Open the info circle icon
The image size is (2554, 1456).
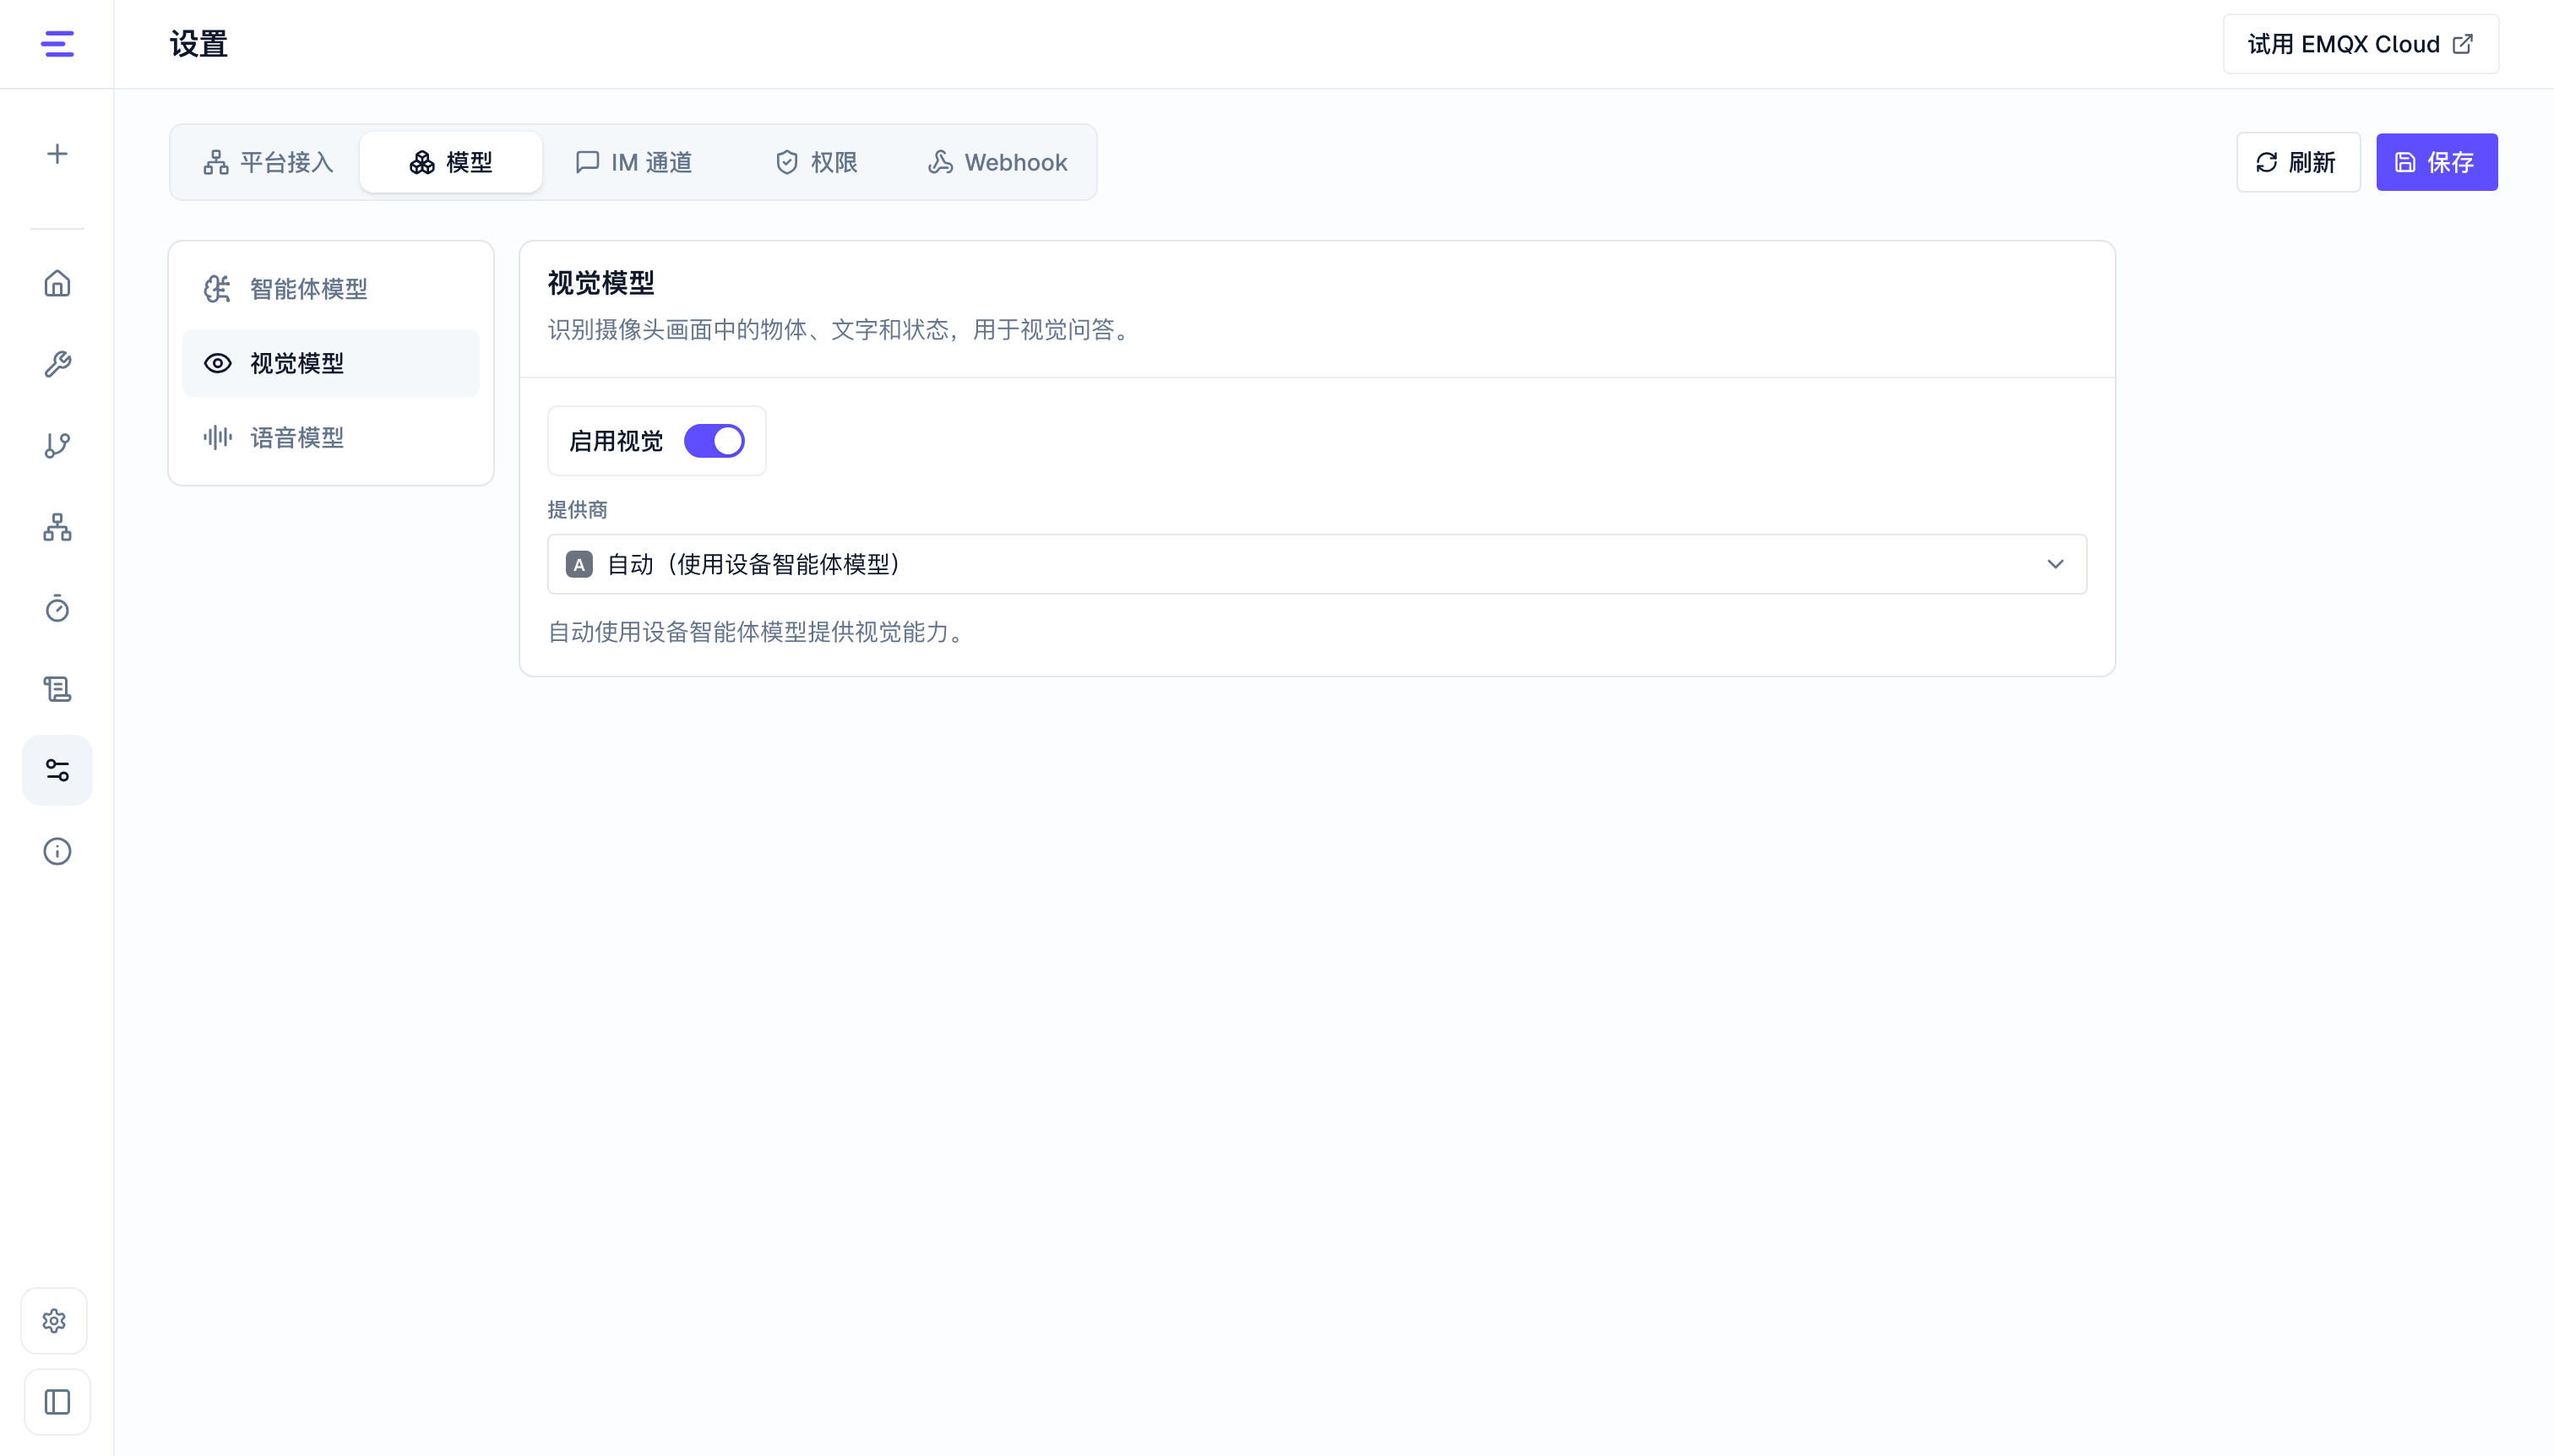click(57, 851)
